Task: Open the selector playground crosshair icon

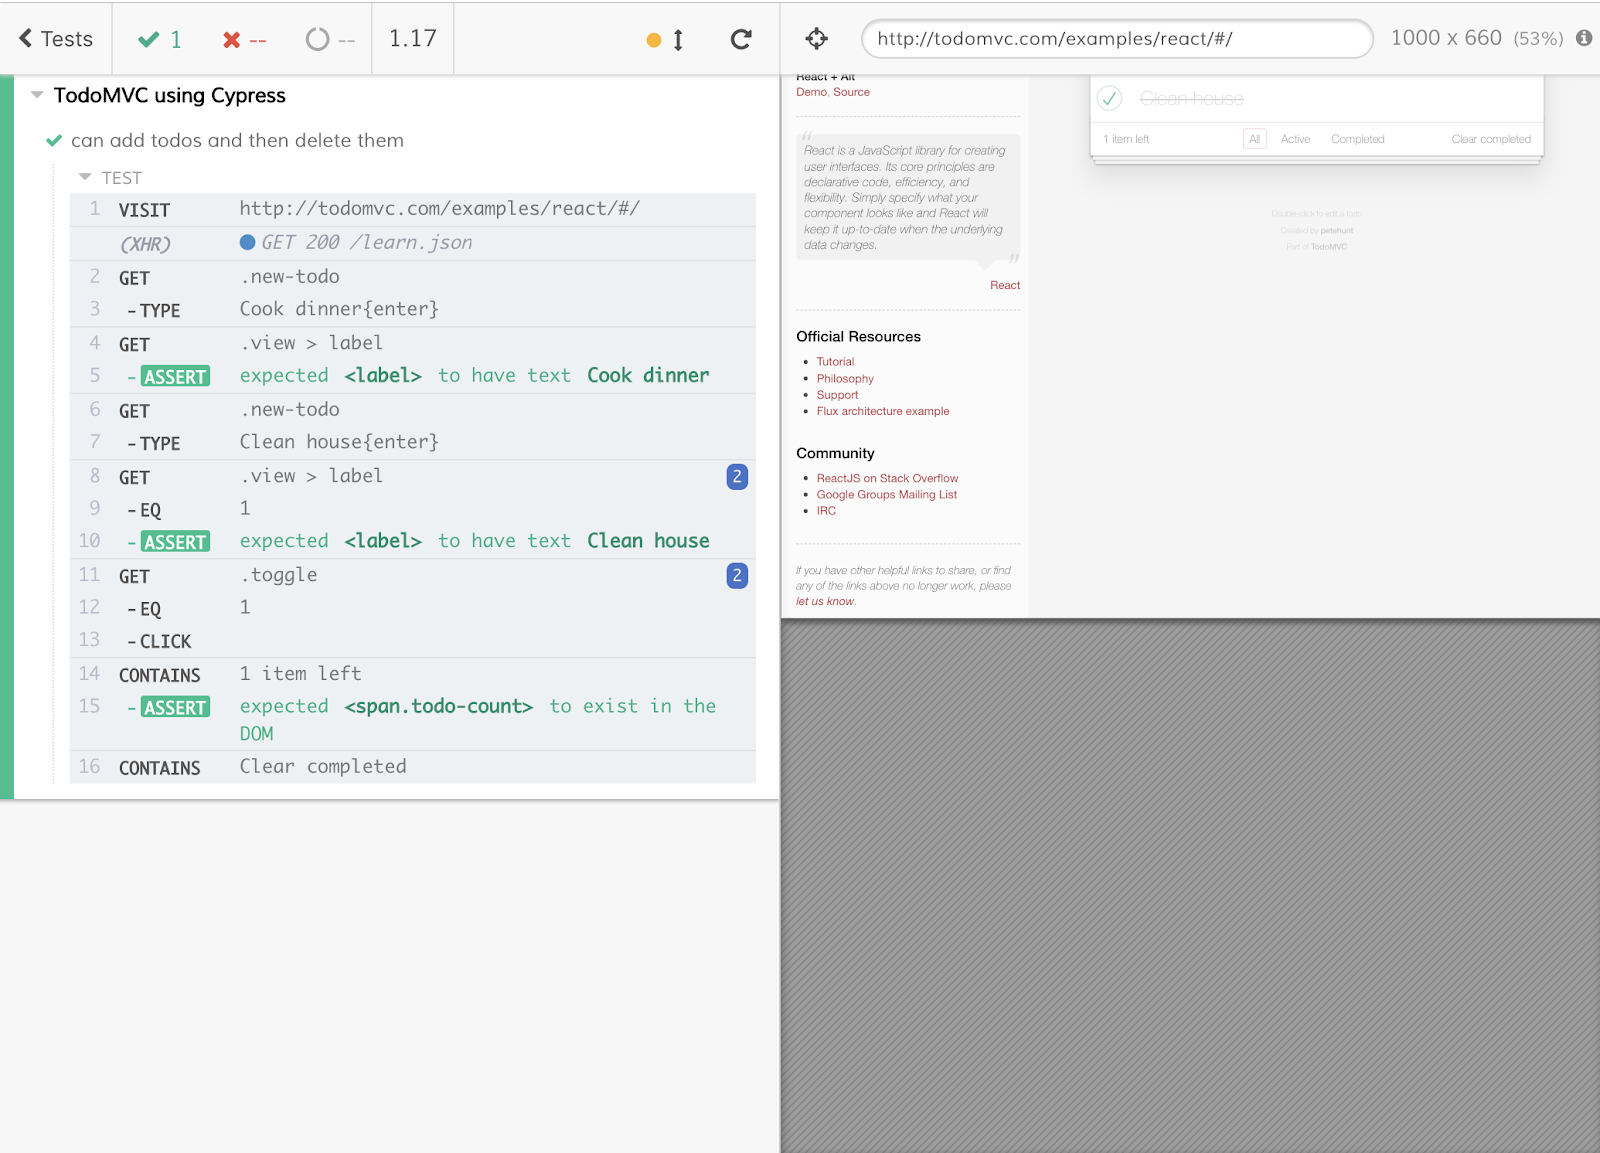Action: (816, 39)
